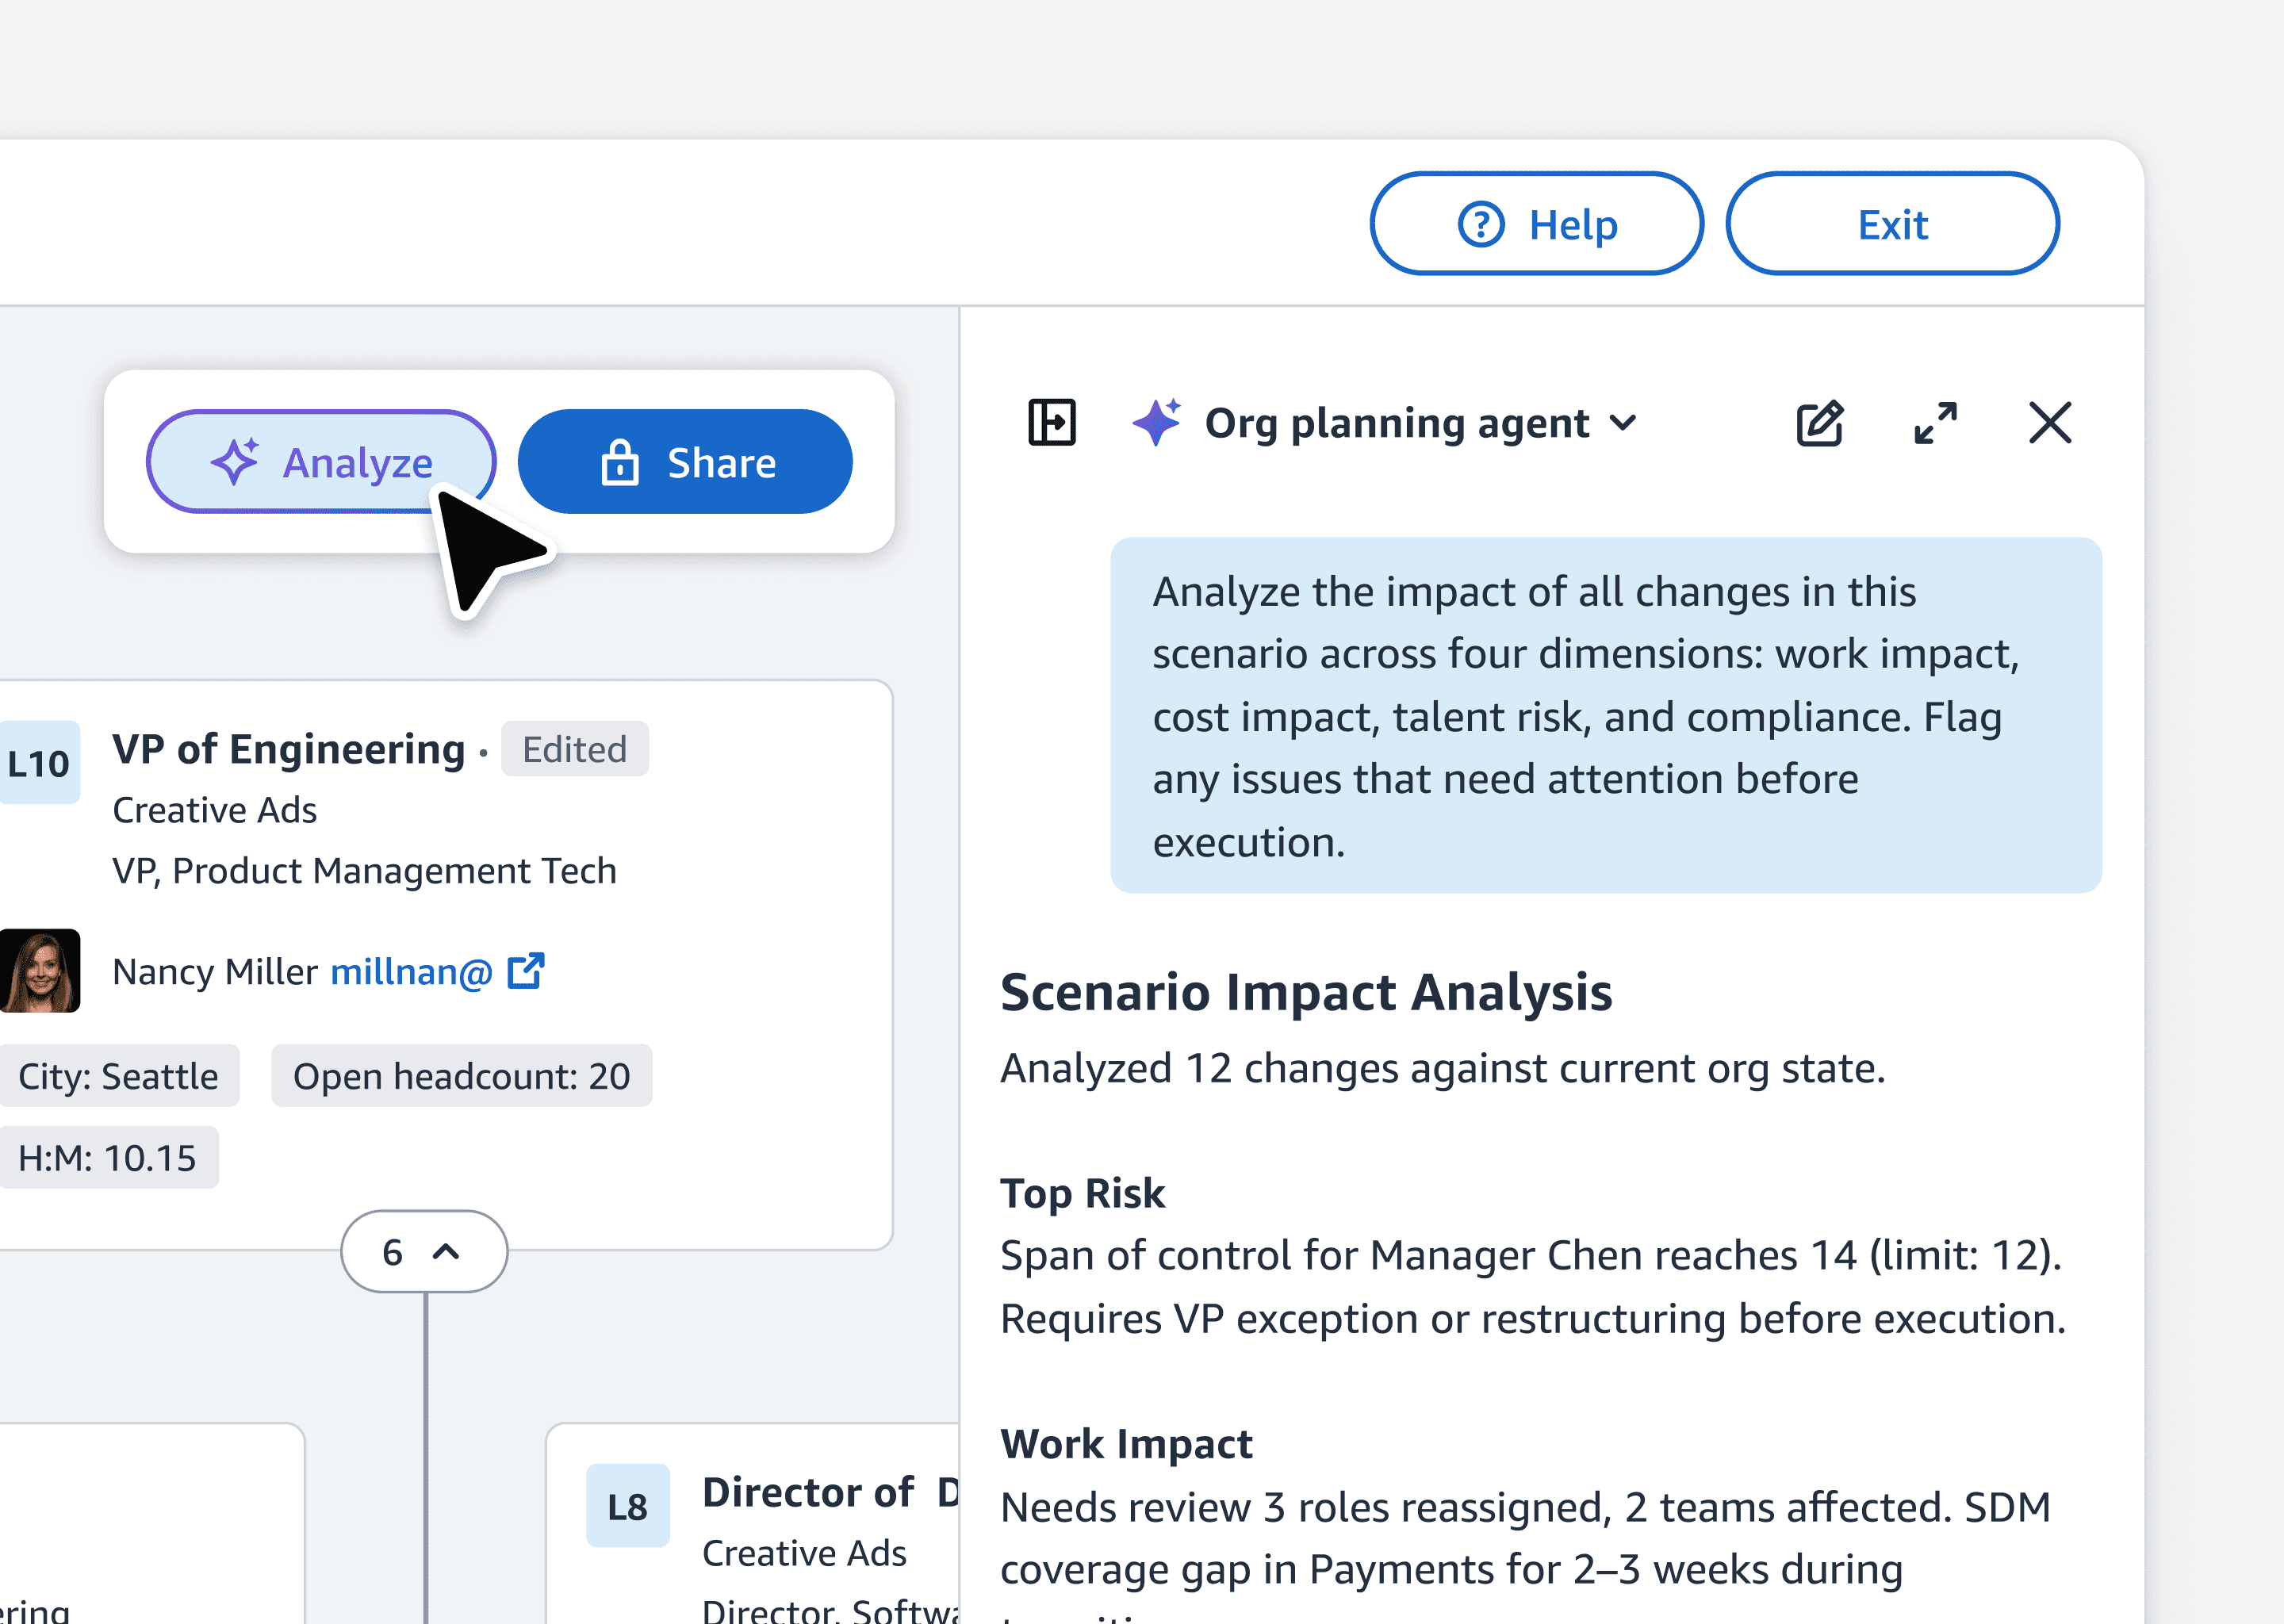Start a new chat with compose icon
Image resolution: width=2284 pixels, height=1624 pixels.
[x=1819, y=423]
